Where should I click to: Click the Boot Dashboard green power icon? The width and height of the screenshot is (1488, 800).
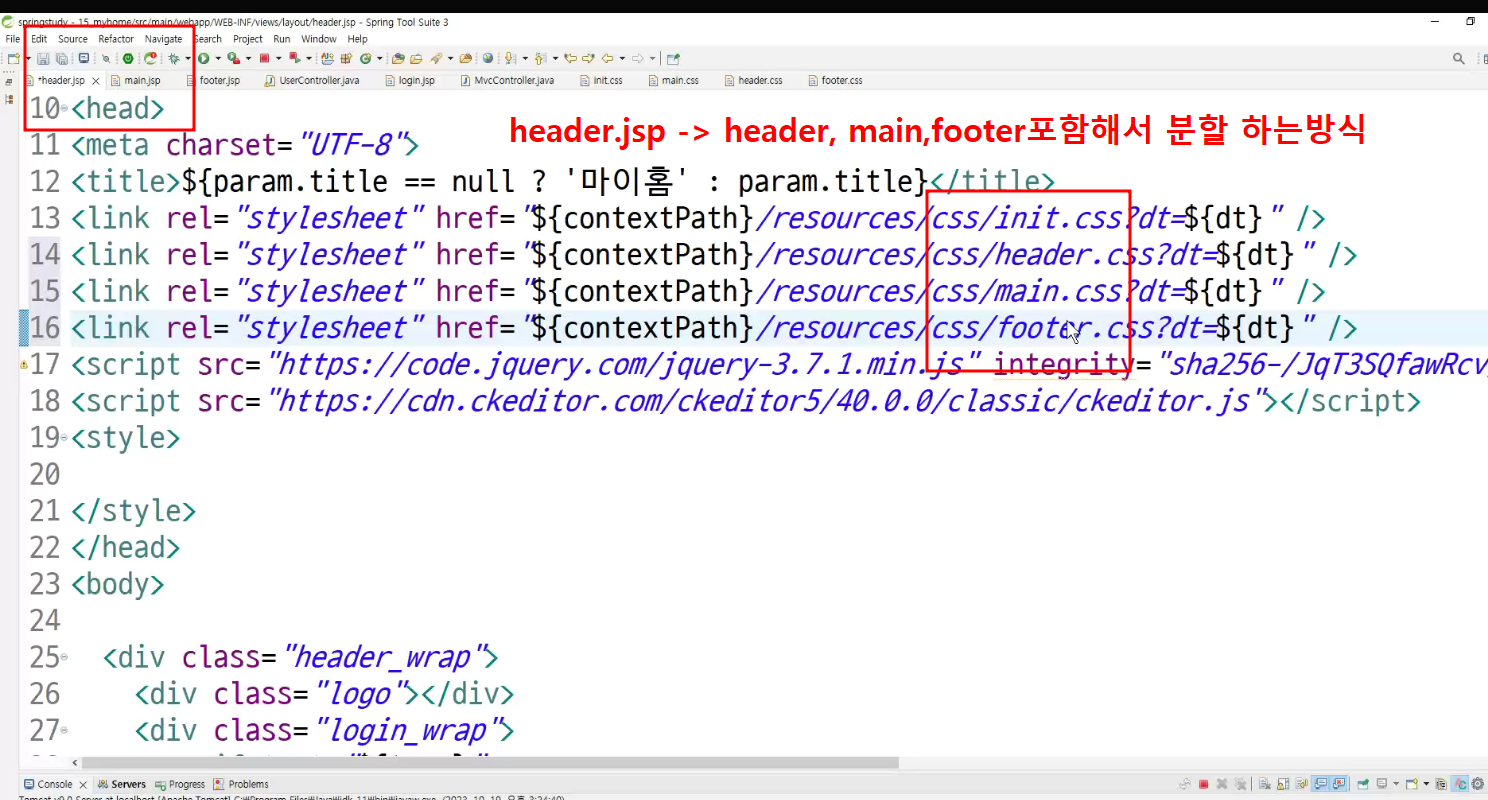pos(127,59)
